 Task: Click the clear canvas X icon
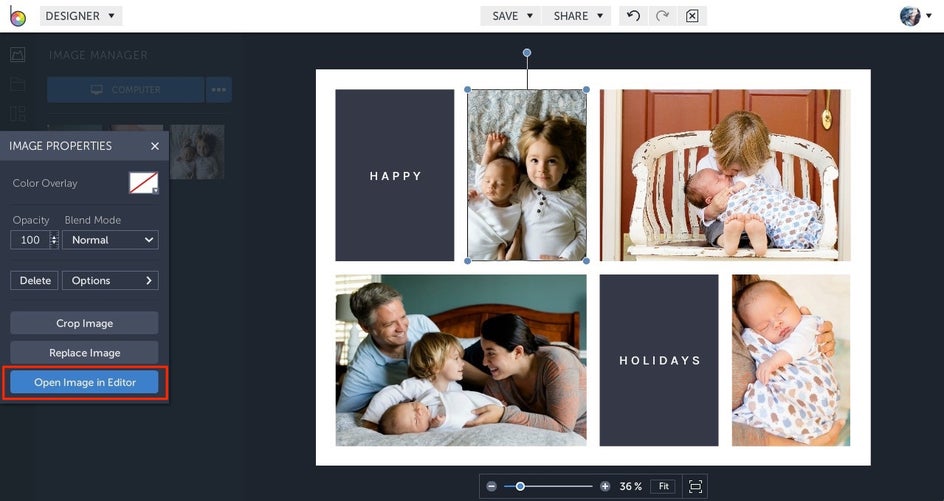tap(692, 16)
